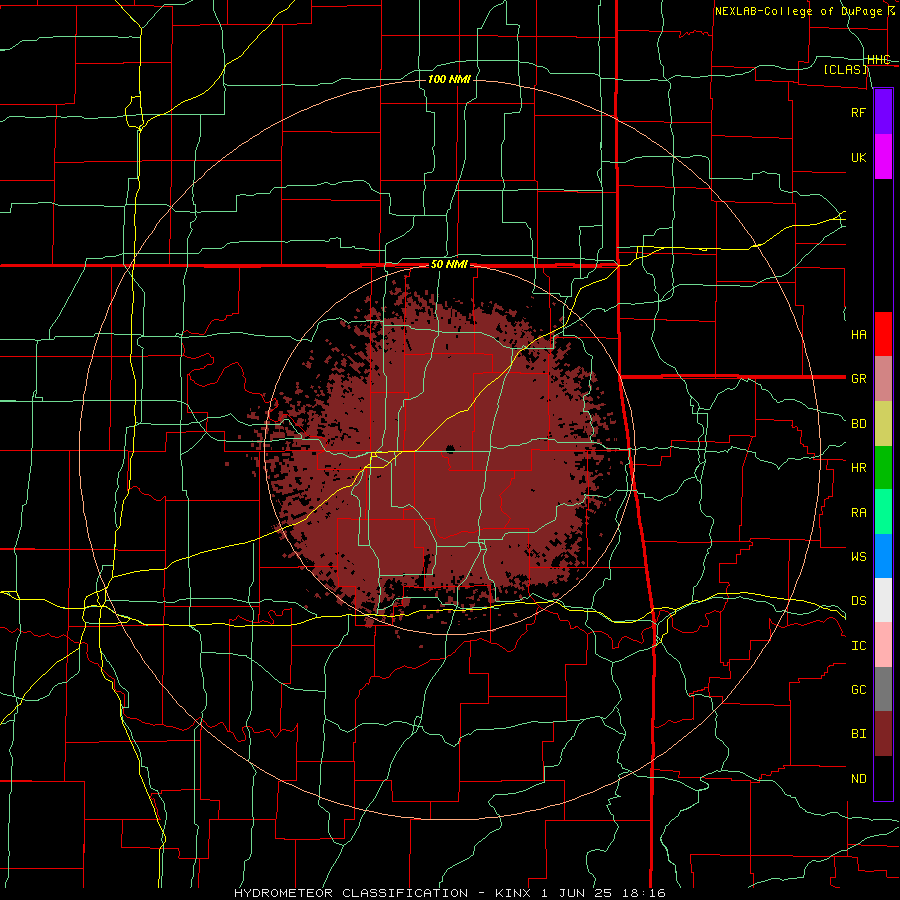Click the RF legend label
The image size is (900, 900).
point(859,112)
